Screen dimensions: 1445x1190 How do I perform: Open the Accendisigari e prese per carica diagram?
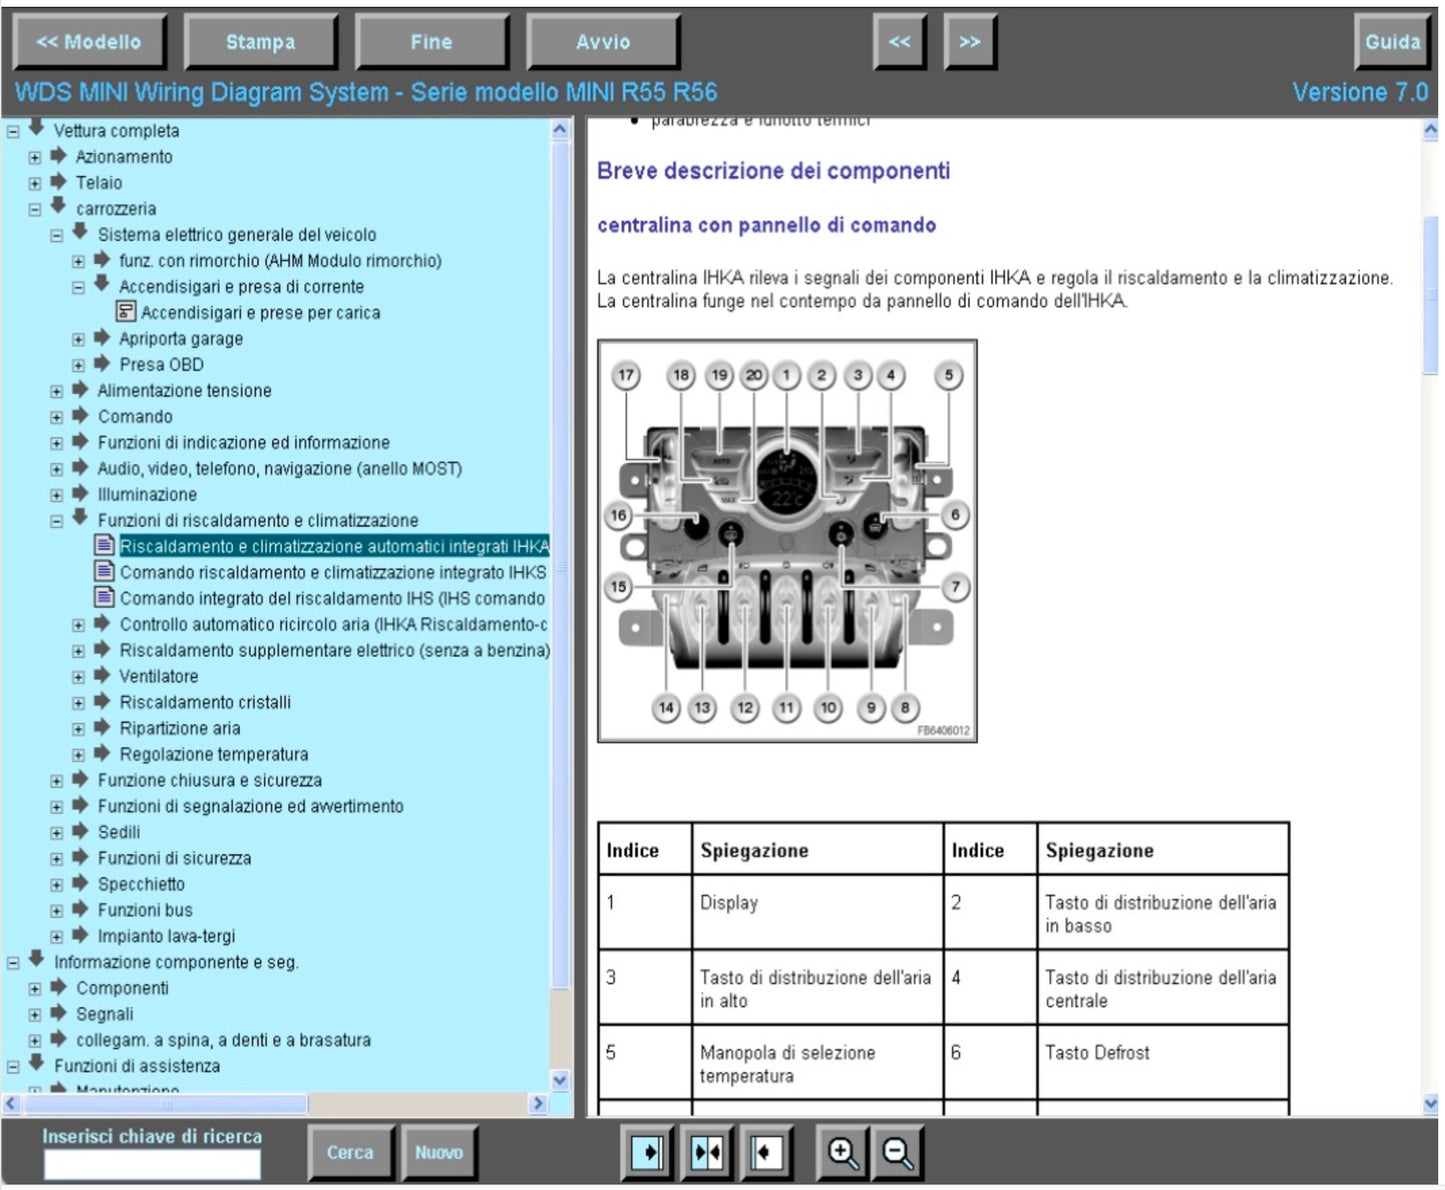click(260, 313)
